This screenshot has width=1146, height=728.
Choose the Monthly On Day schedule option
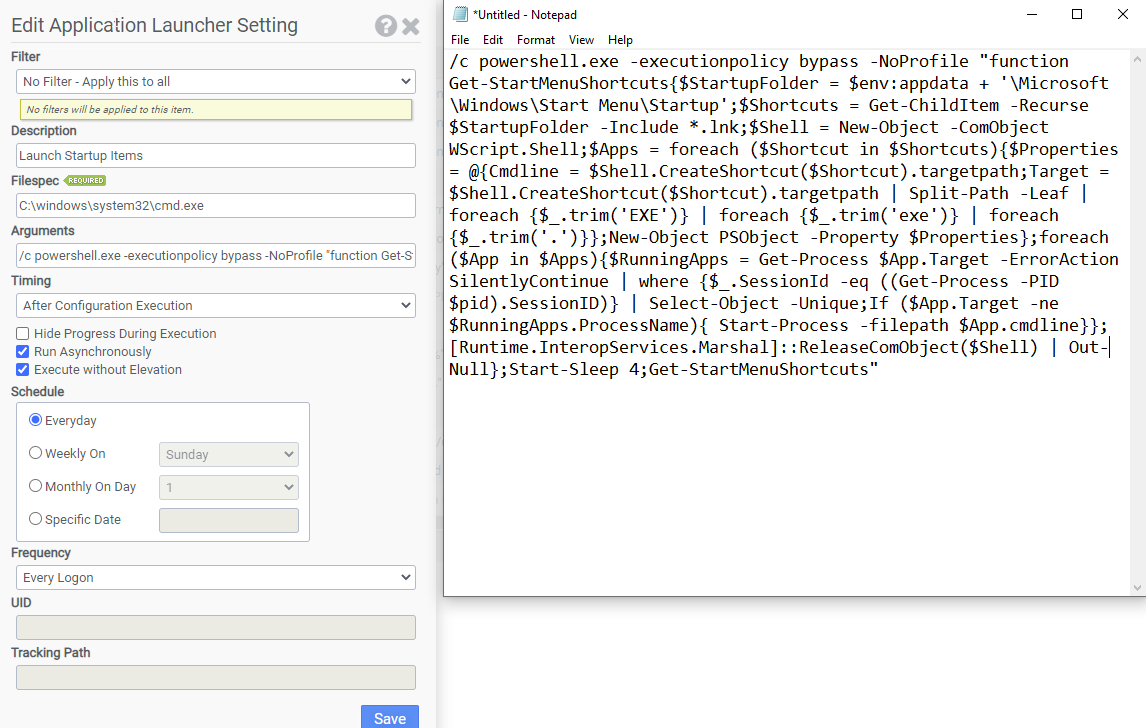pyautogui.click(x=34, y=486)
